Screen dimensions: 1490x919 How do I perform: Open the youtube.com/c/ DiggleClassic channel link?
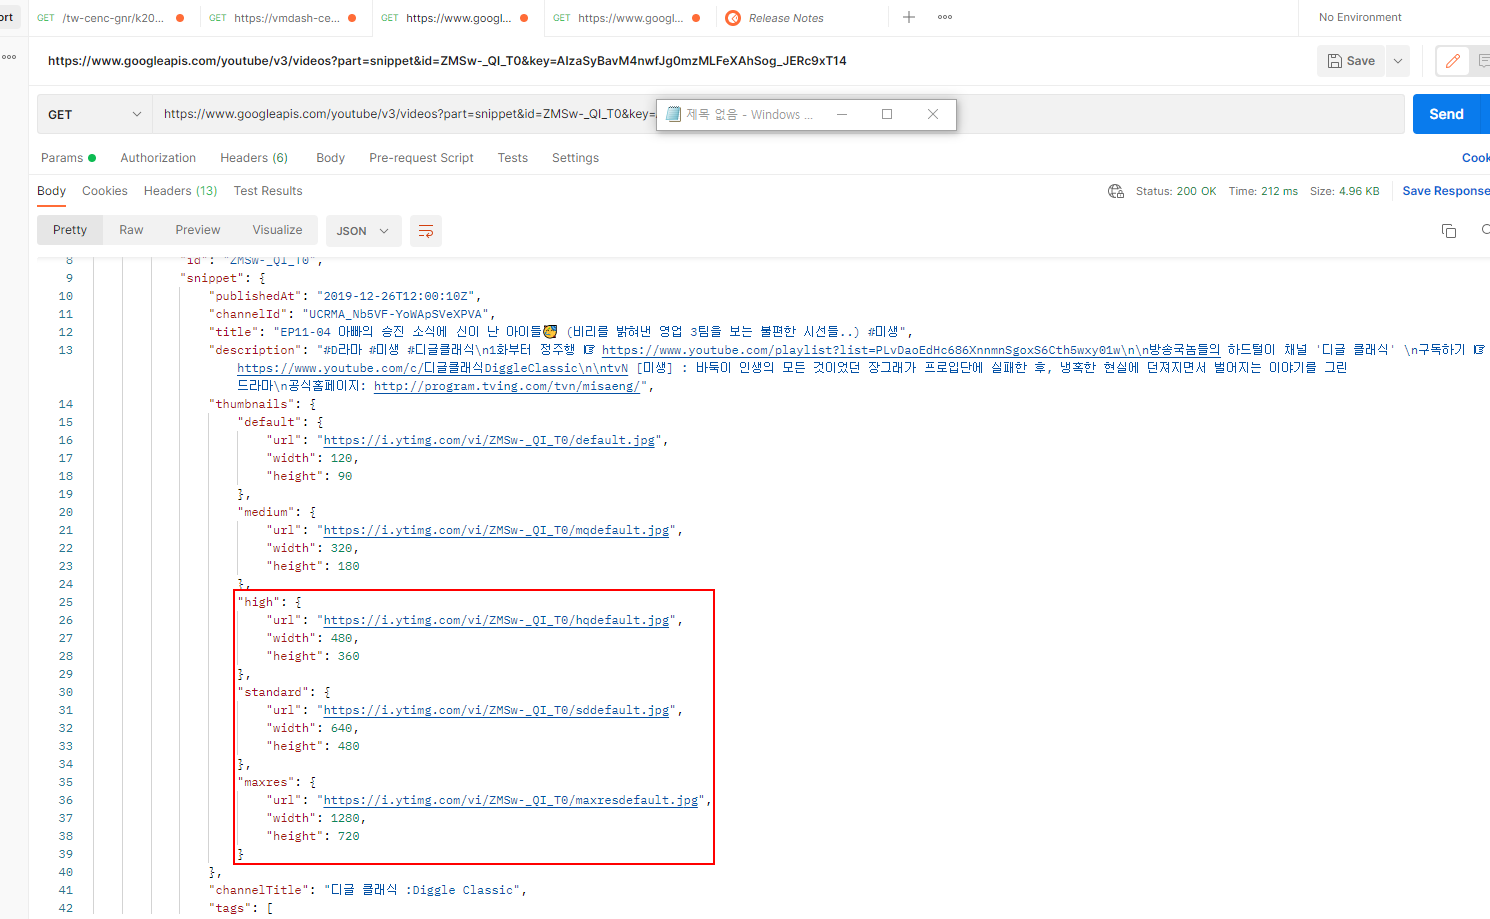(x=432, y=368)
